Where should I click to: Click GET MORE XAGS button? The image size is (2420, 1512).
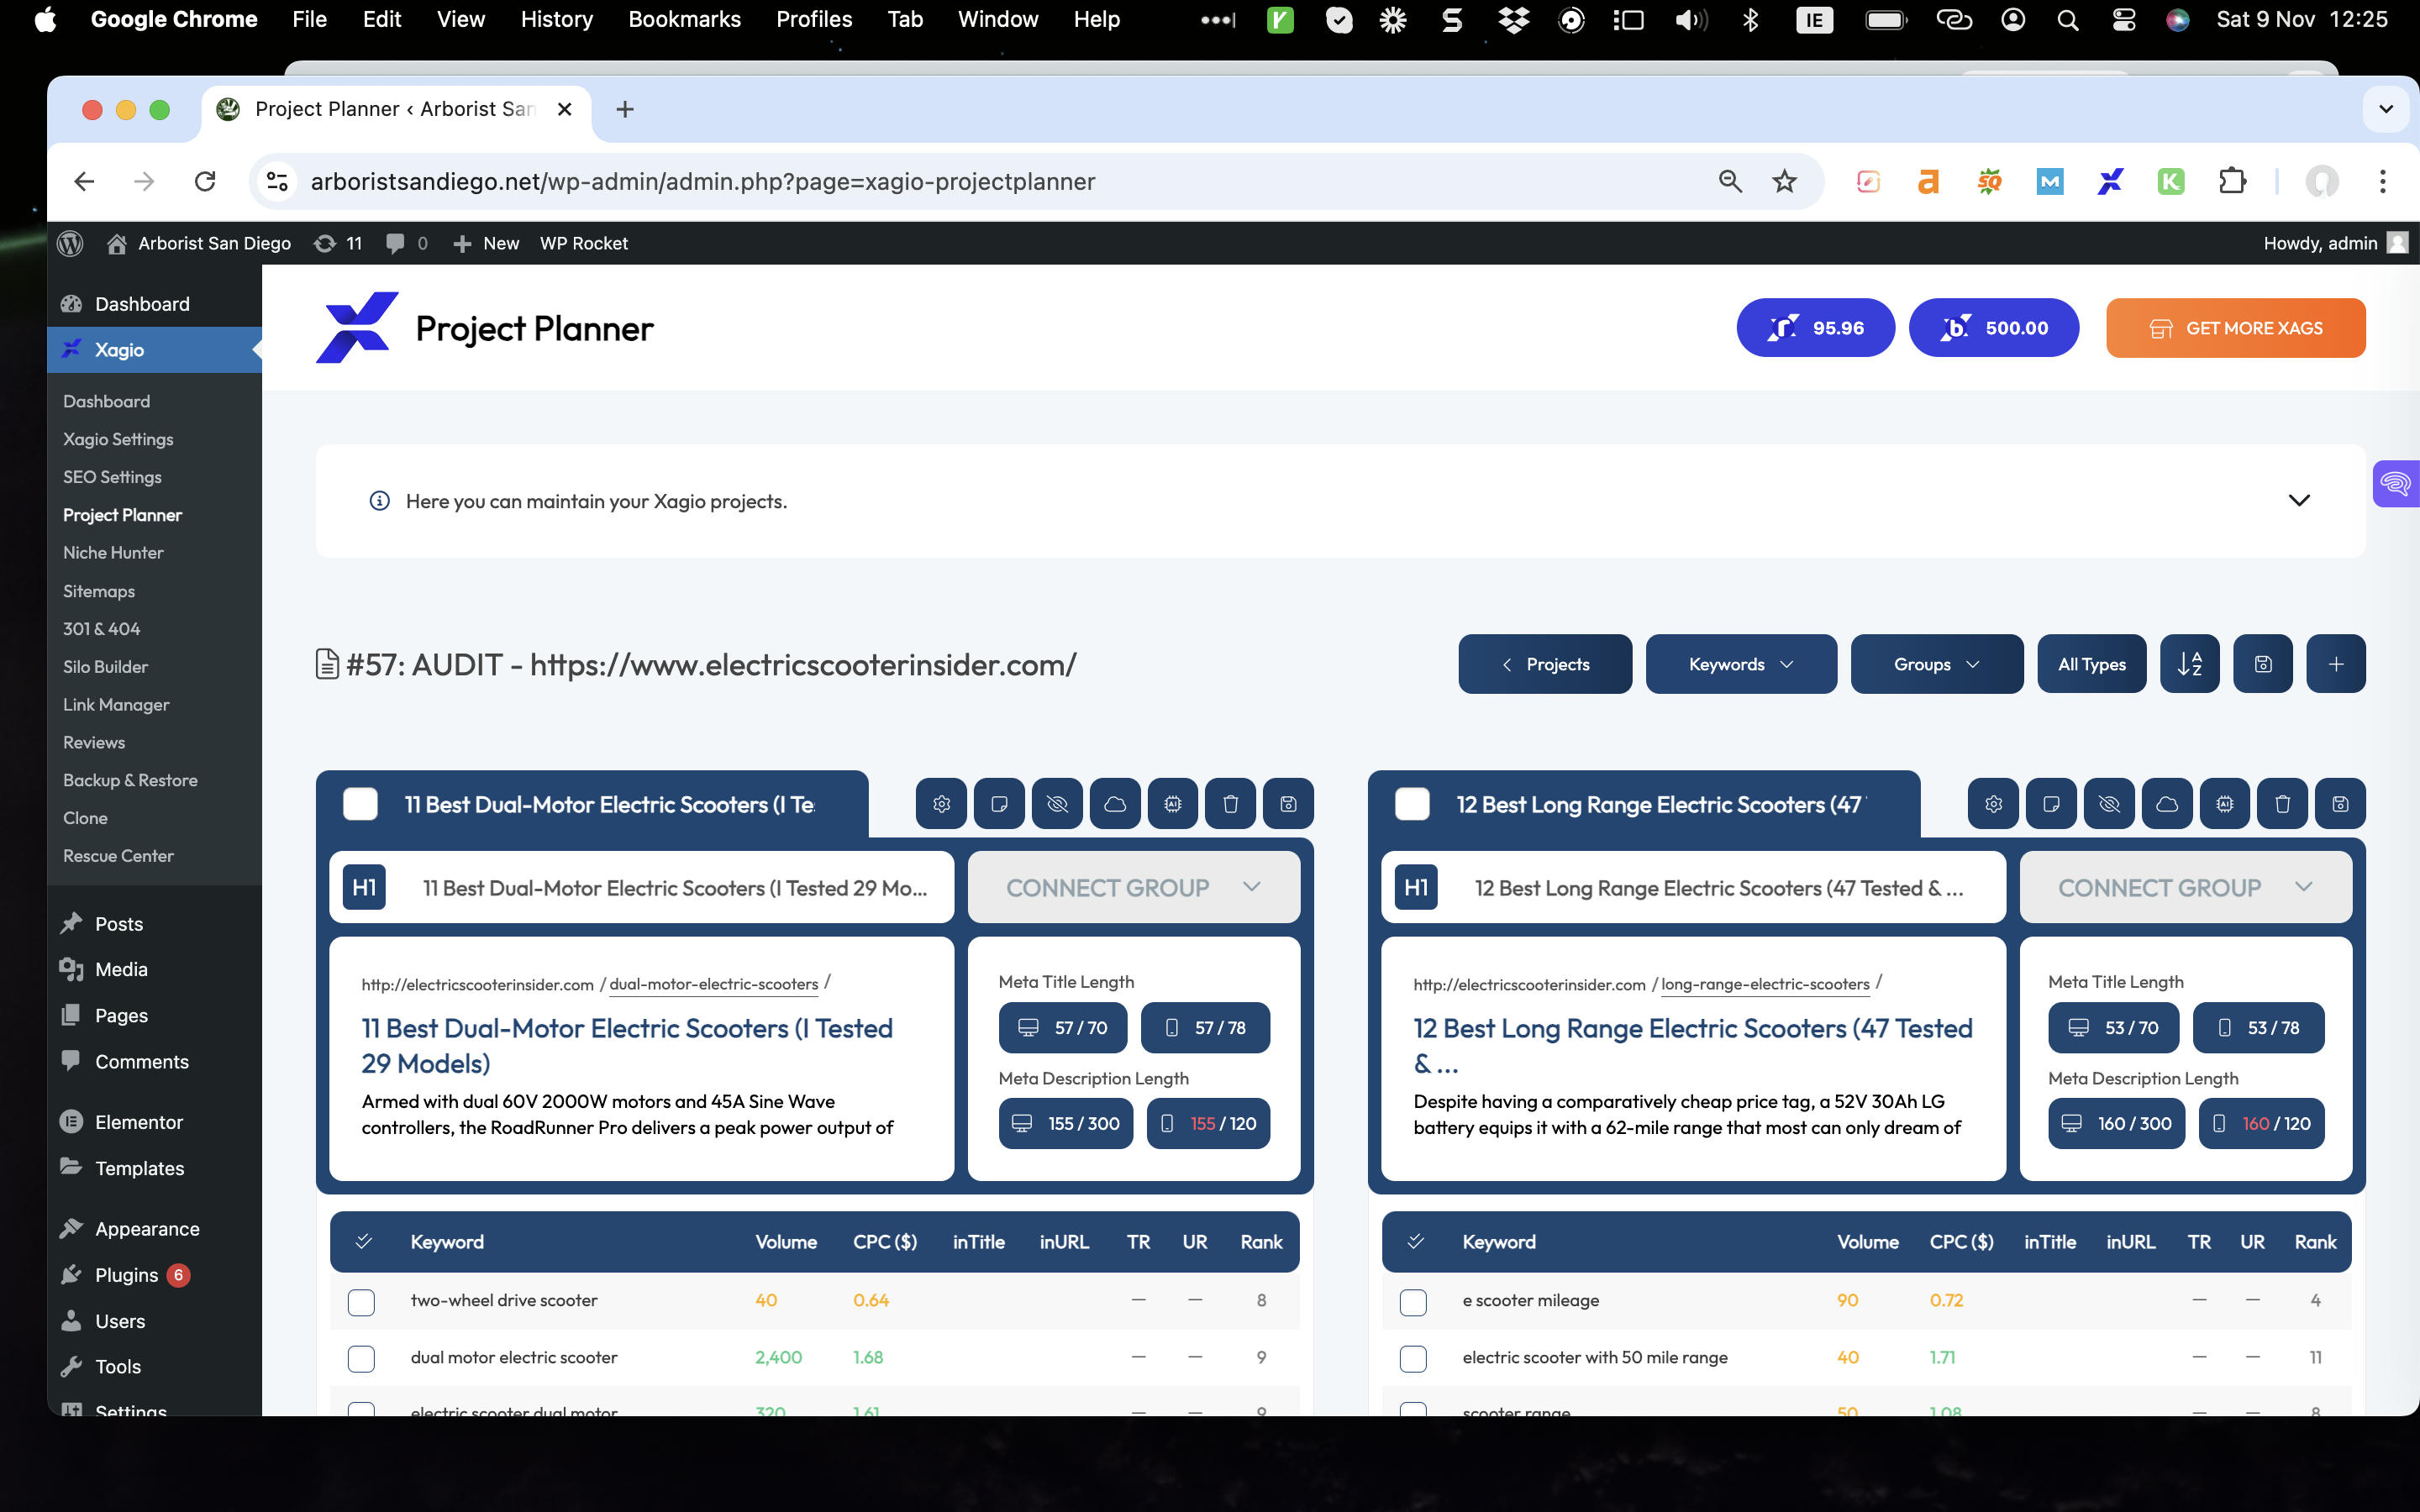pos(2235,328)
